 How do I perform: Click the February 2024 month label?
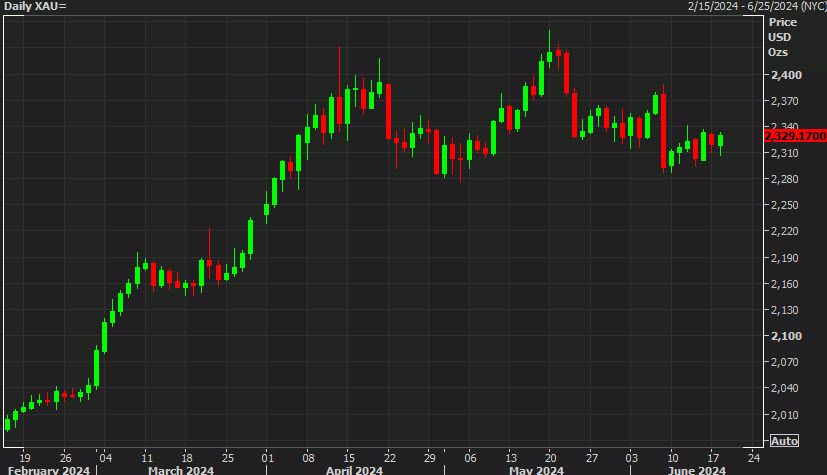point(49,470)
